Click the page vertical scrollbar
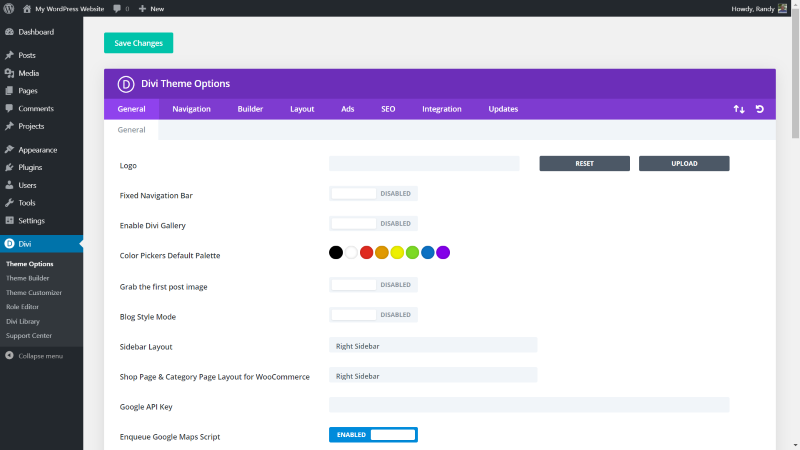Viewport: 800px width, 450px height. tap(795, 74)
